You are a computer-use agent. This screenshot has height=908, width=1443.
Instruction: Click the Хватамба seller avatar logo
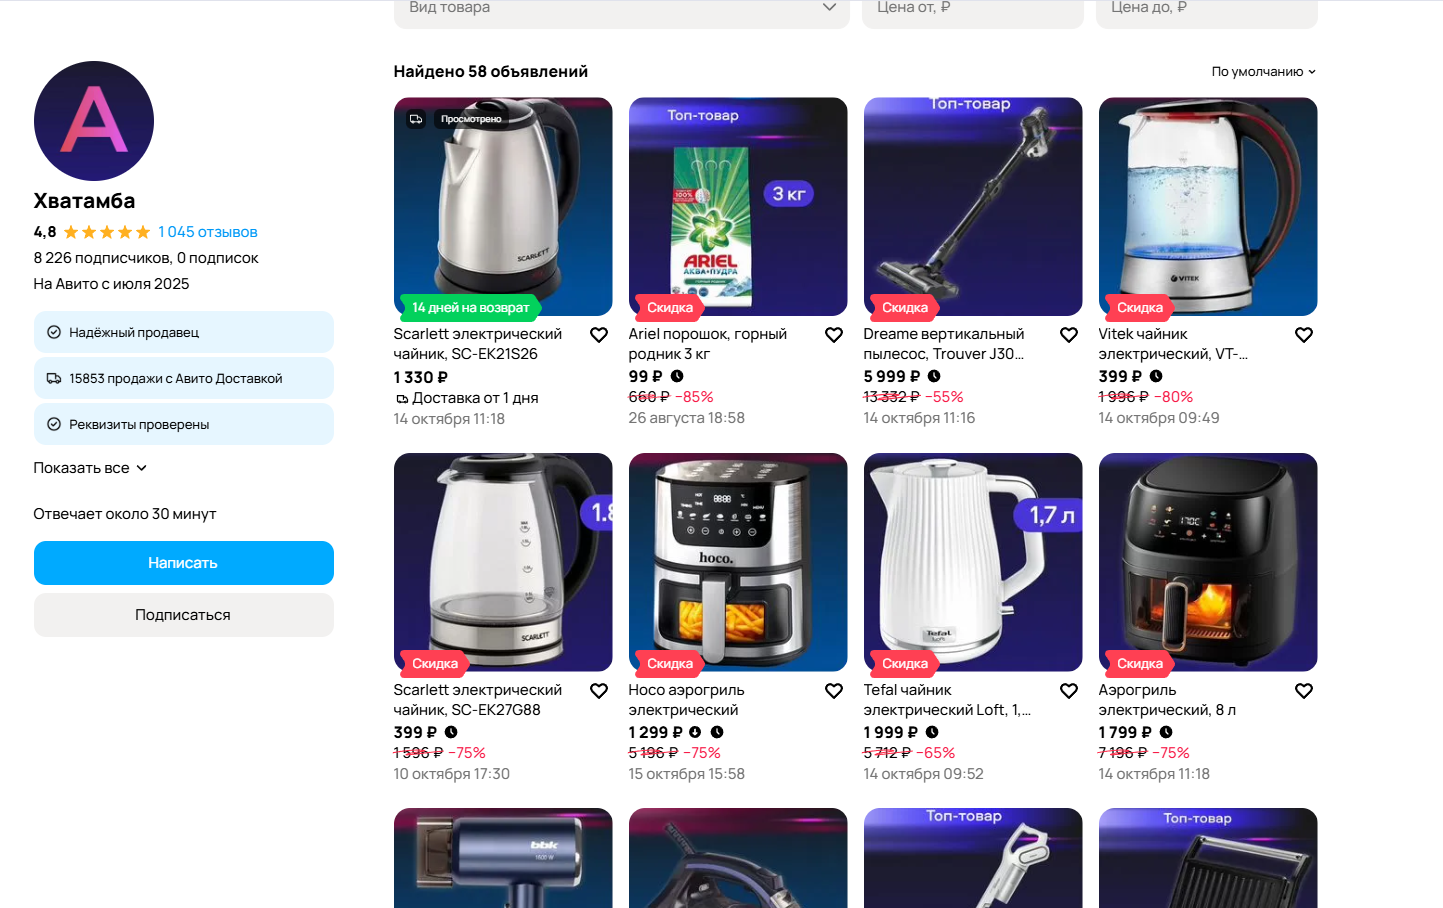click(x=94, y=121)
